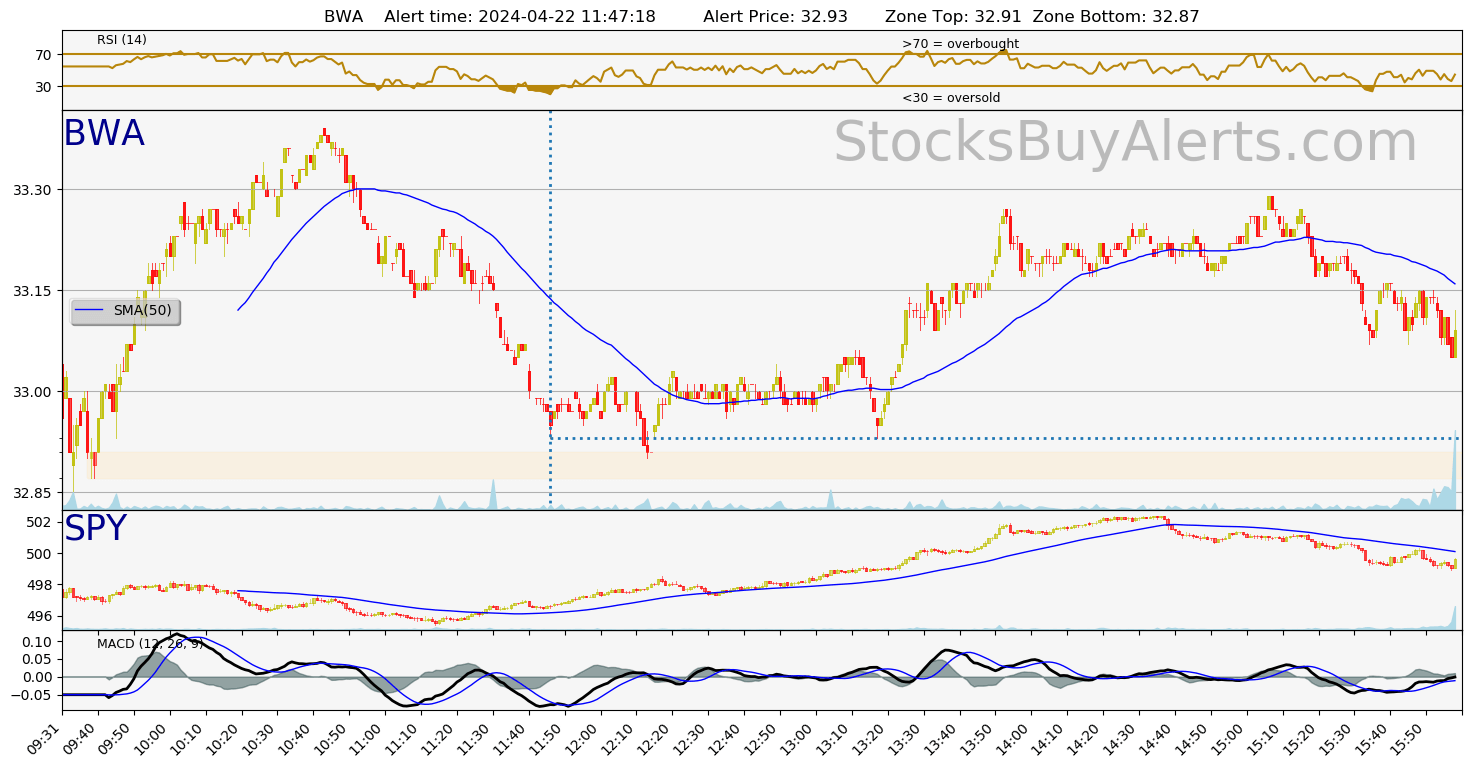Click "Alert time: 2024-04-22 11:47:18" in the title

pos(520,17)
